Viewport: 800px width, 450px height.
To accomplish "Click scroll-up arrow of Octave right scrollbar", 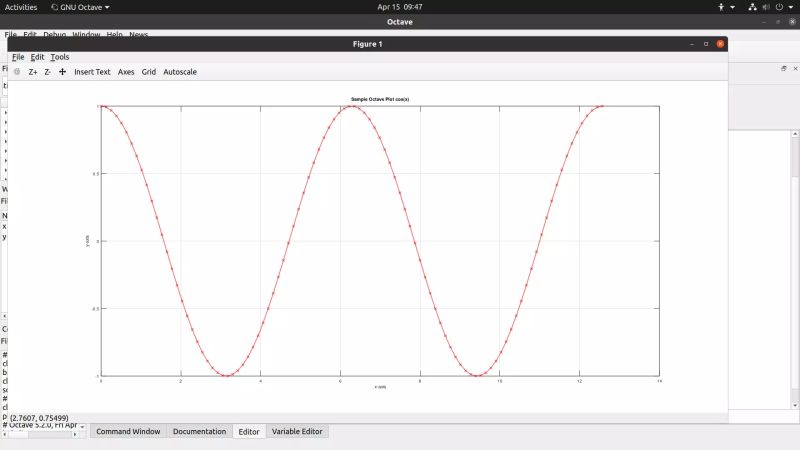I will 795,134.
